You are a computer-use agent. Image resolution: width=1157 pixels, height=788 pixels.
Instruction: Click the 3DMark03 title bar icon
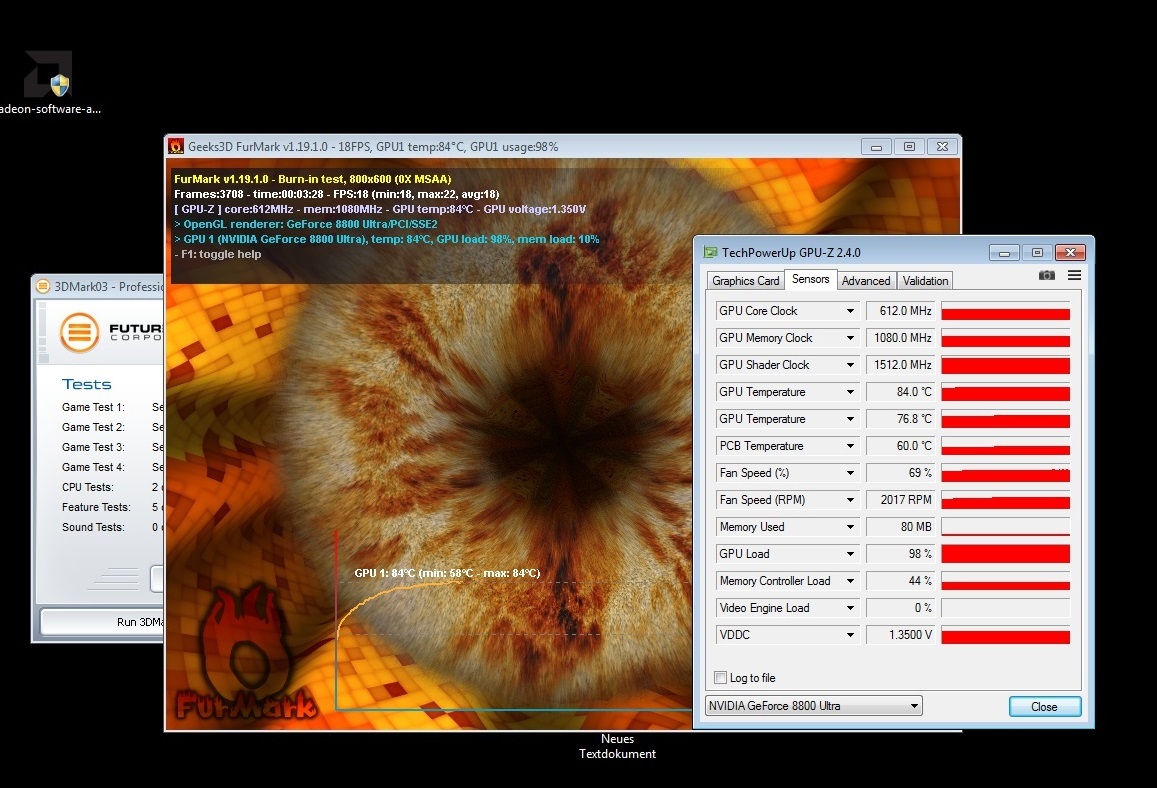click(43, 286)
